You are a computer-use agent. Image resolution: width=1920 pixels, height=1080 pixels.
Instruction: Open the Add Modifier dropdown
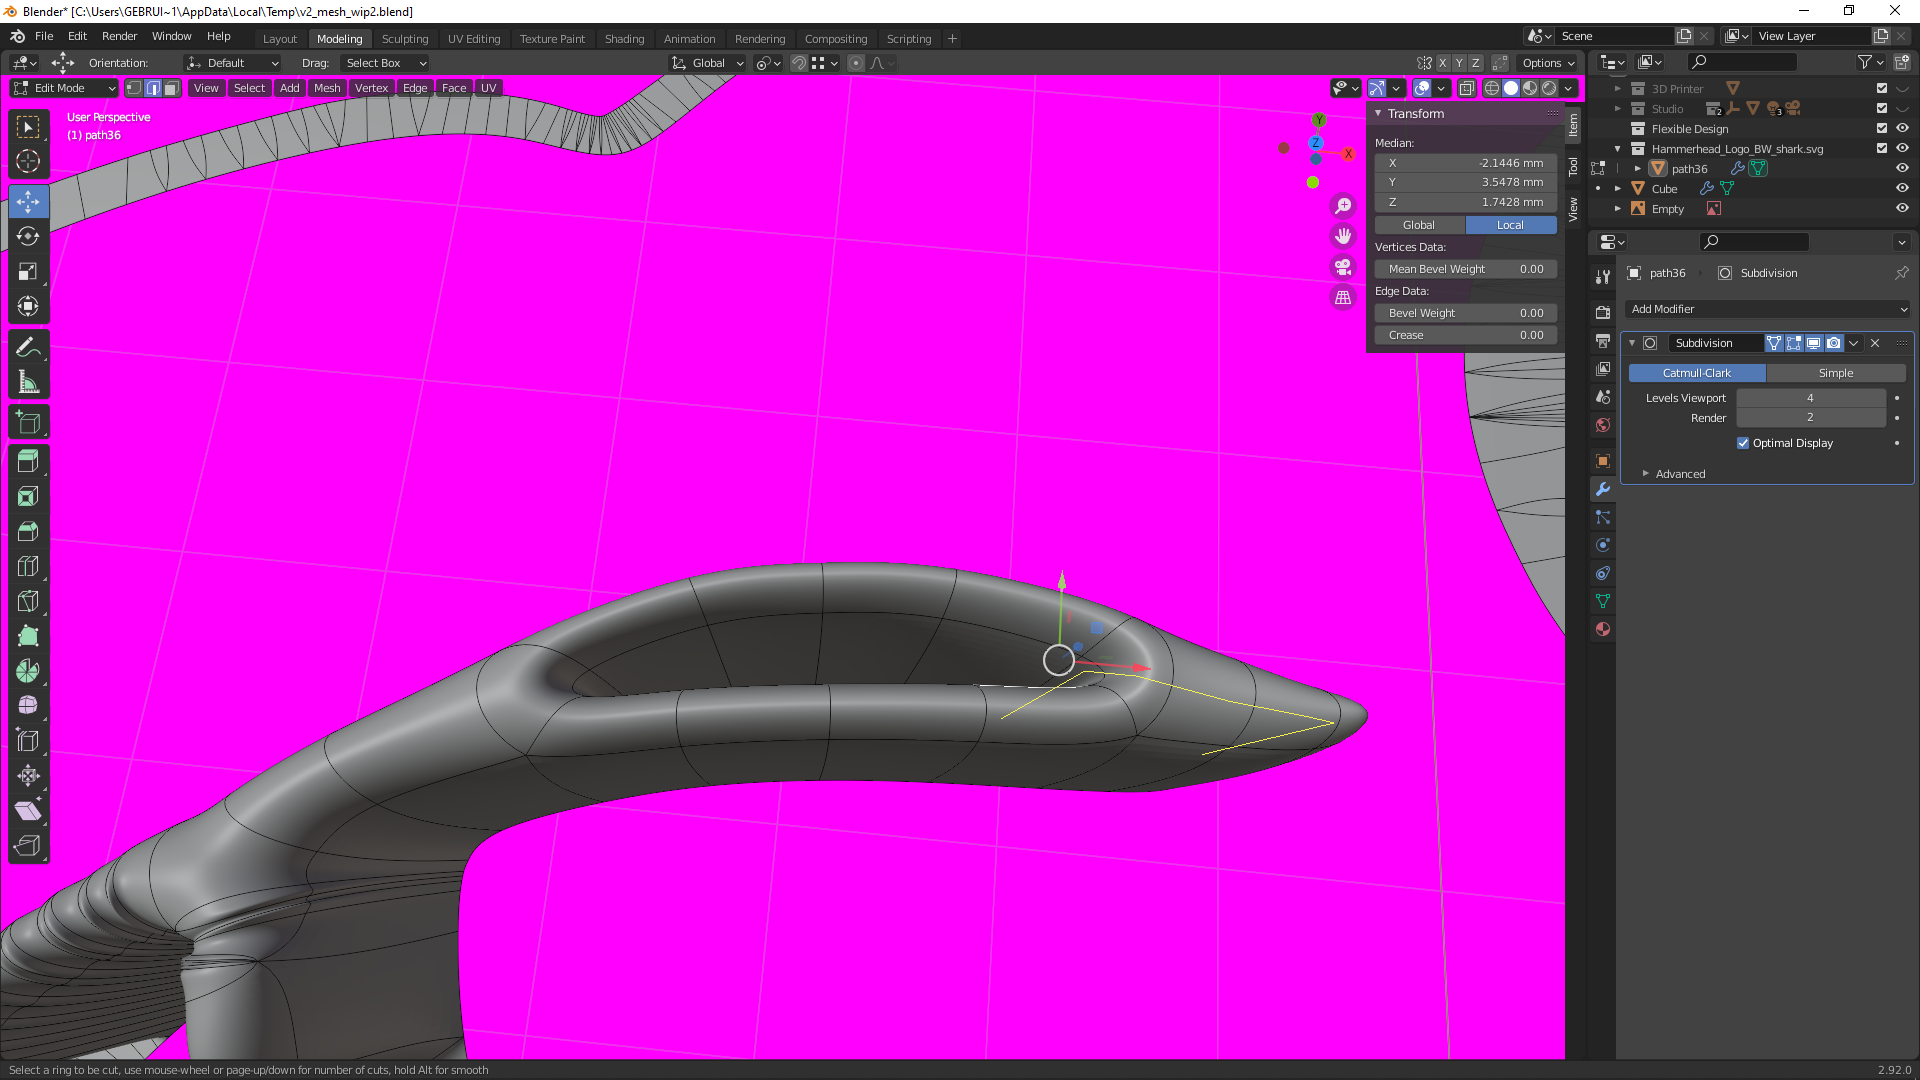(x=1767, y=309)
